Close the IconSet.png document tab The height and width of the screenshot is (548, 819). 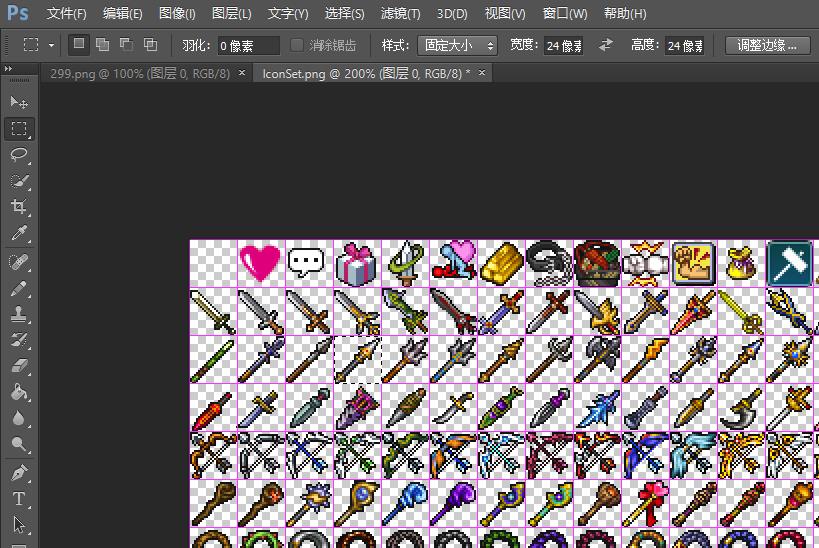click(x=482, y=73)
